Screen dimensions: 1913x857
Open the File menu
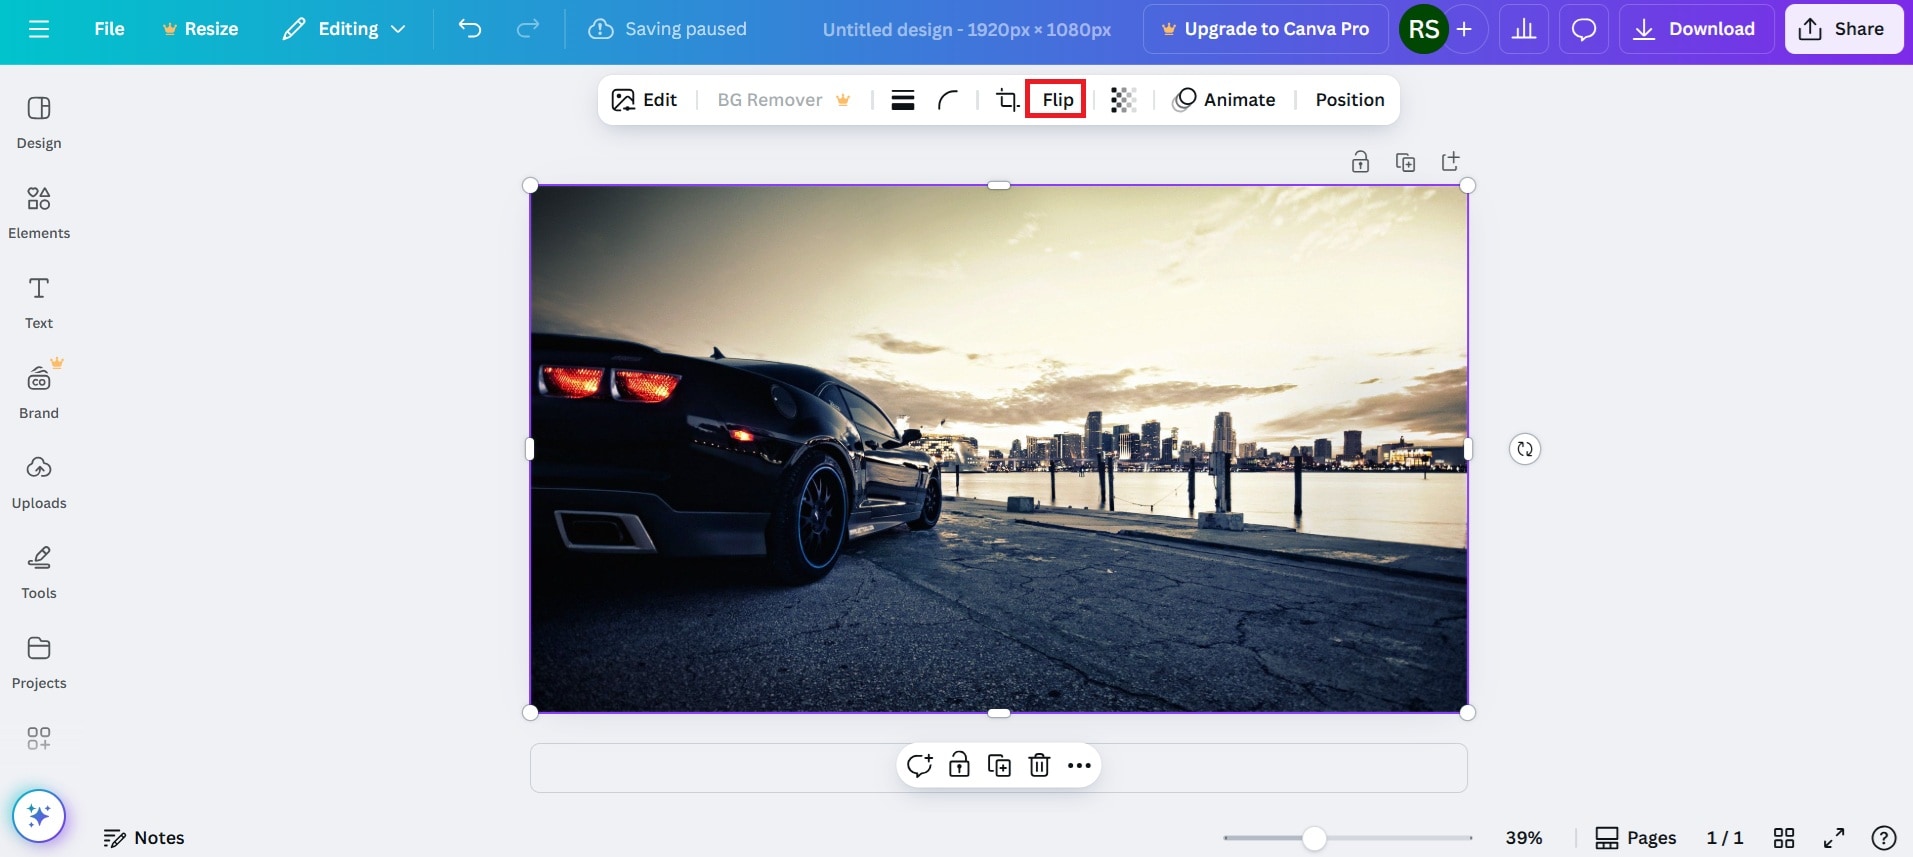click(109, 29)
